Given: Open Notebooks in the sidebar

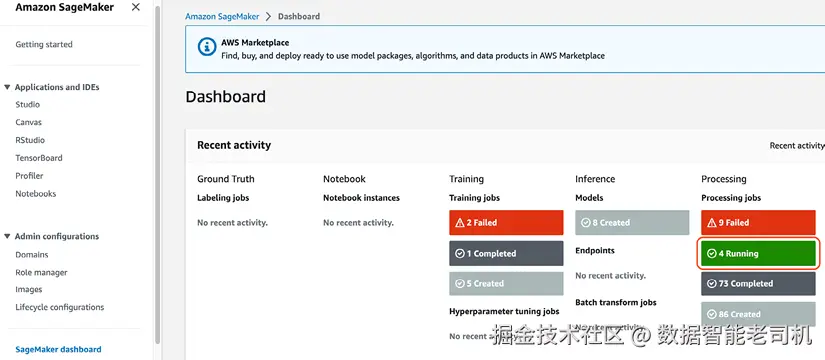Looking at the screenshot, I should pos(36,194).
